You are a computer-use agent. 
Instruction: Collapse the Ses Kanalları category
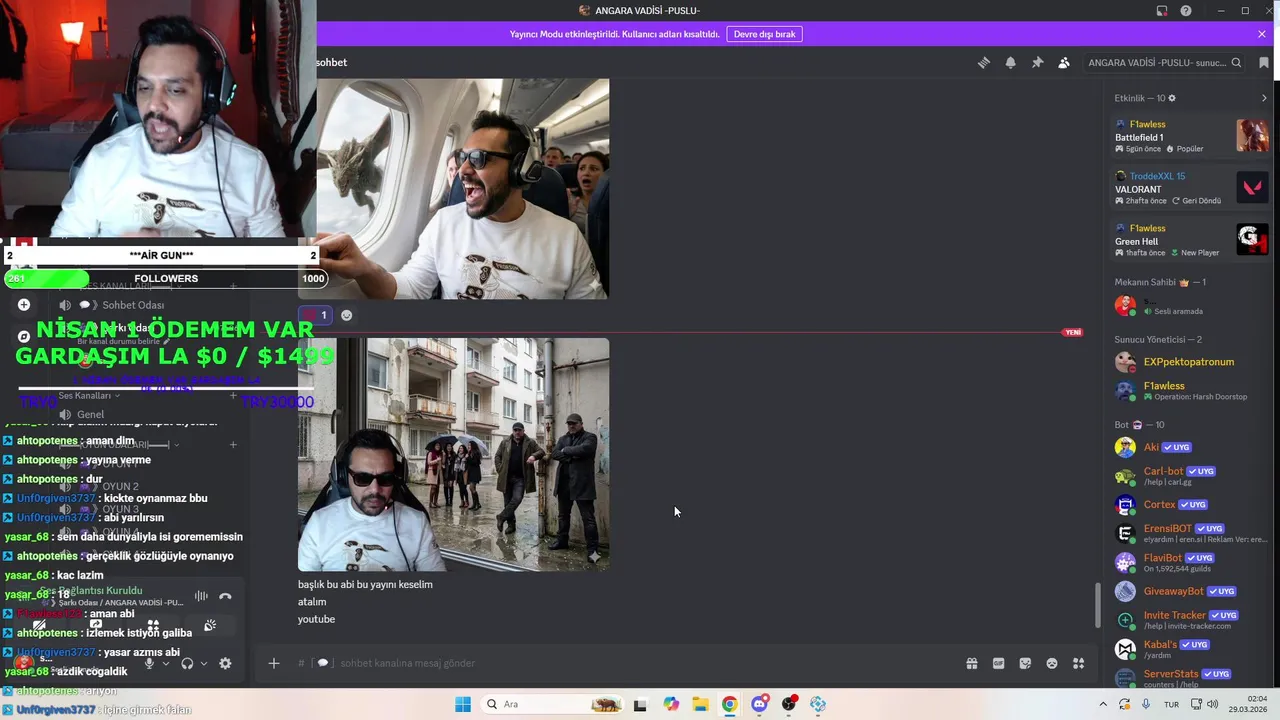coord(89,395)
